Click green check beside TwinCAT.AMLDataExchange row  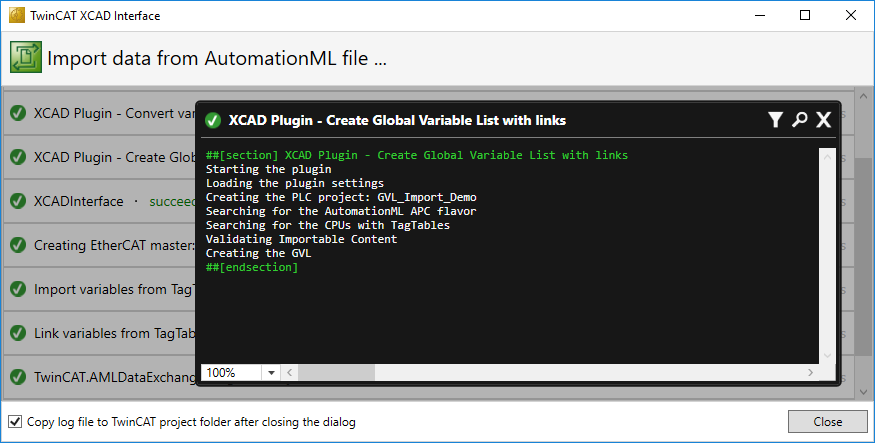(18, 377)
